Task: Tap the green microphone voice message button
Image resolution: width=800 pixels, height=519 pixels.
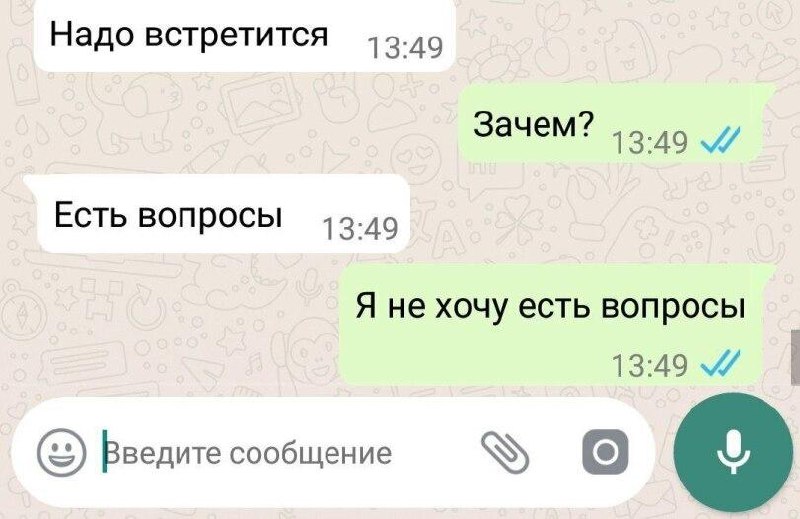Action: (x=733, y=452)
